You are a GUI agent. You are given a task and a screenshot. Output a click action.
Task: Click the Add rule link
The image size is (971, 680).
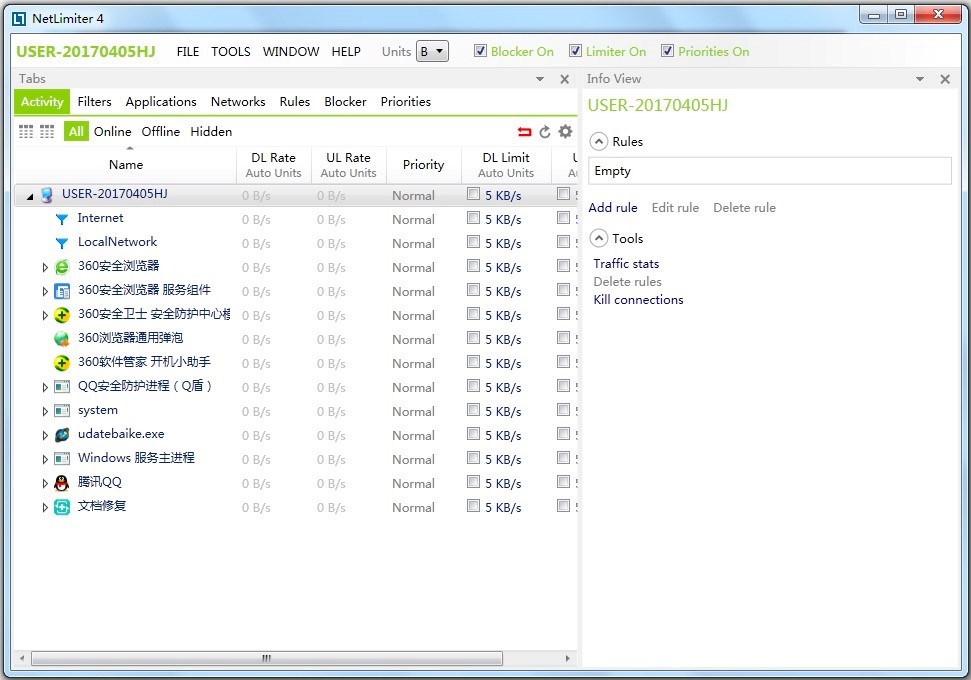pyautogui.click(x=613, y=207)
